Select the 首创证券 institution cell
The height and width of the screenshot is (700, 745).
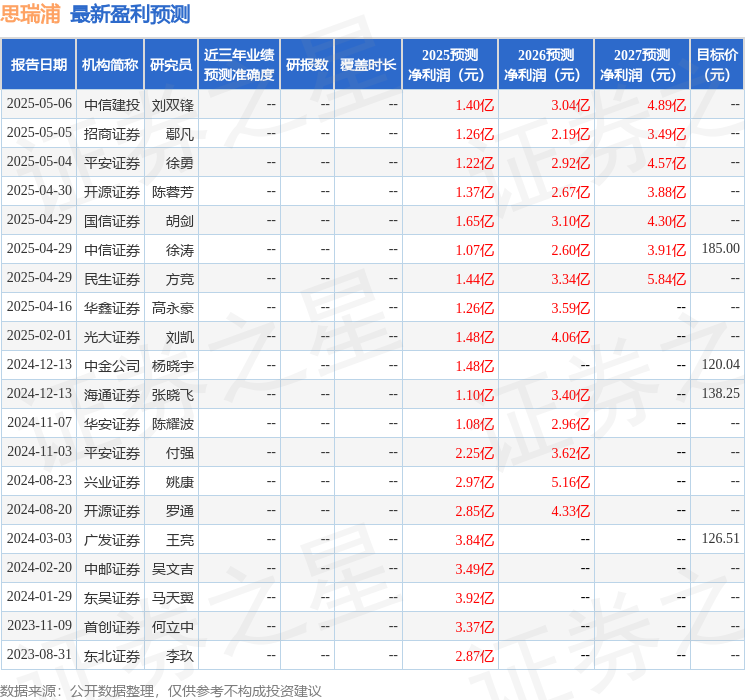(x=112, y=627)
